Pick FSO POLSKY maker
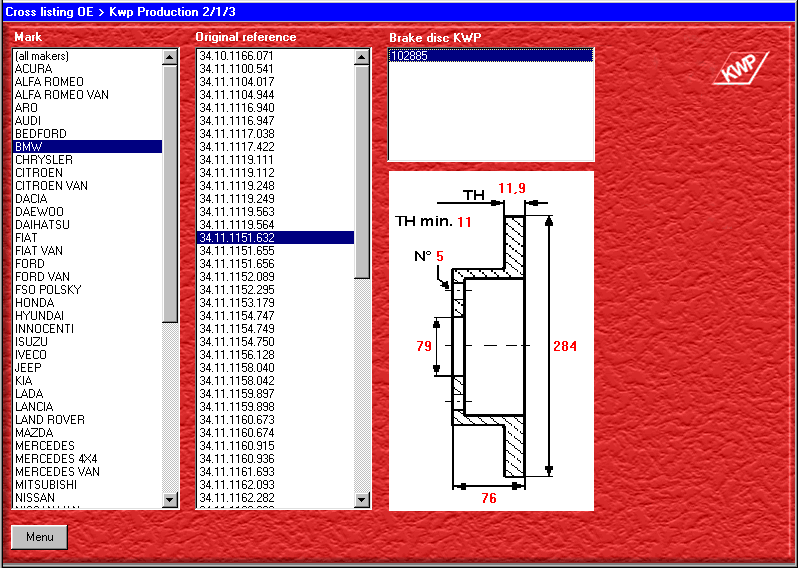 click(87, 290)
